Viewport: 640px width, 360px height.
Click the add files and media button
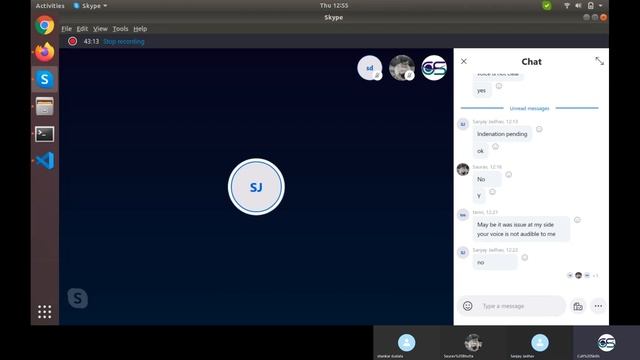(578, 306)
